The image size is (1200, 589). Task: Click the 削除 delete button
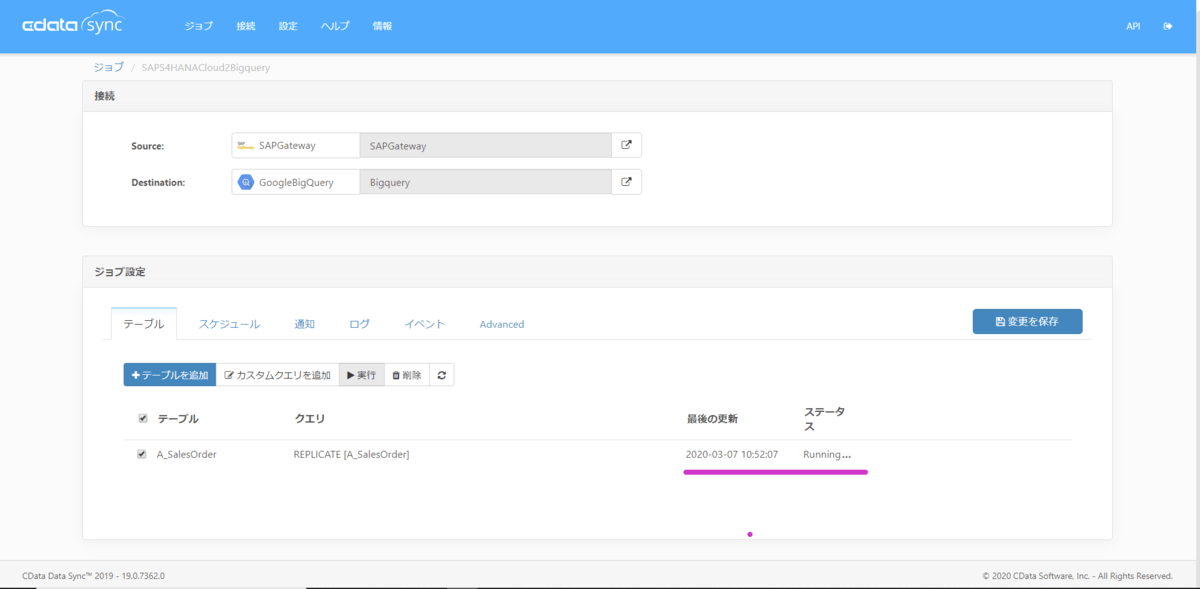[x=406, y=375]
